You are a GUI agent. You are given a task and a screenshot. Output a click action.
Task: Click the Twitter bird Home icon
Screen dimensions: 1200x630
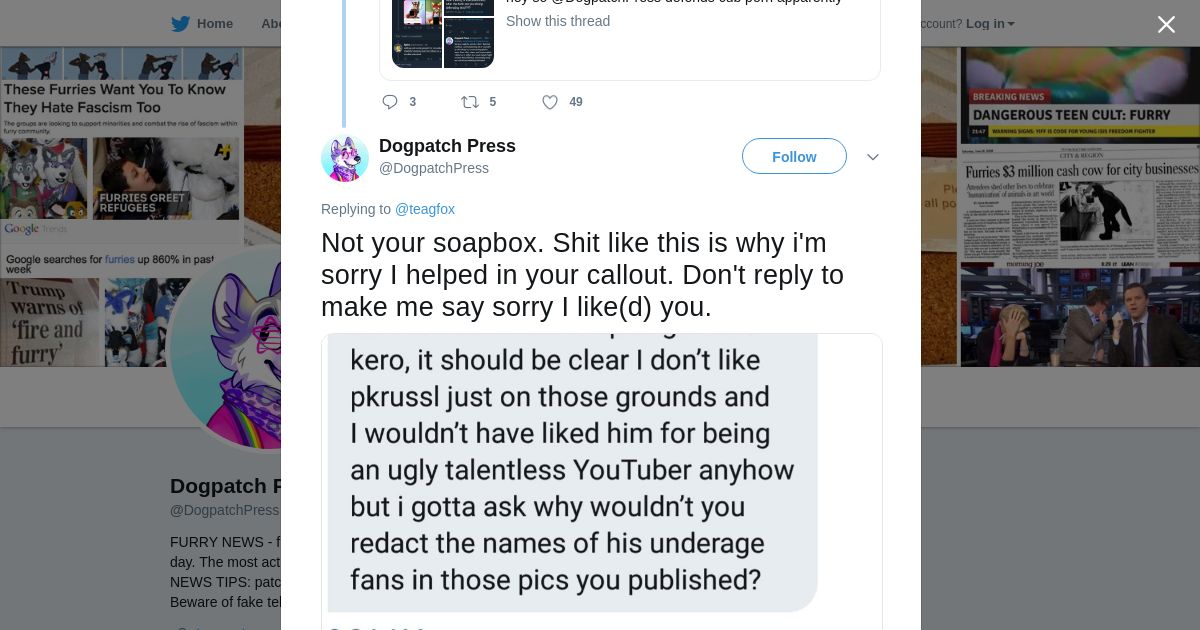(x=180, y=24)
